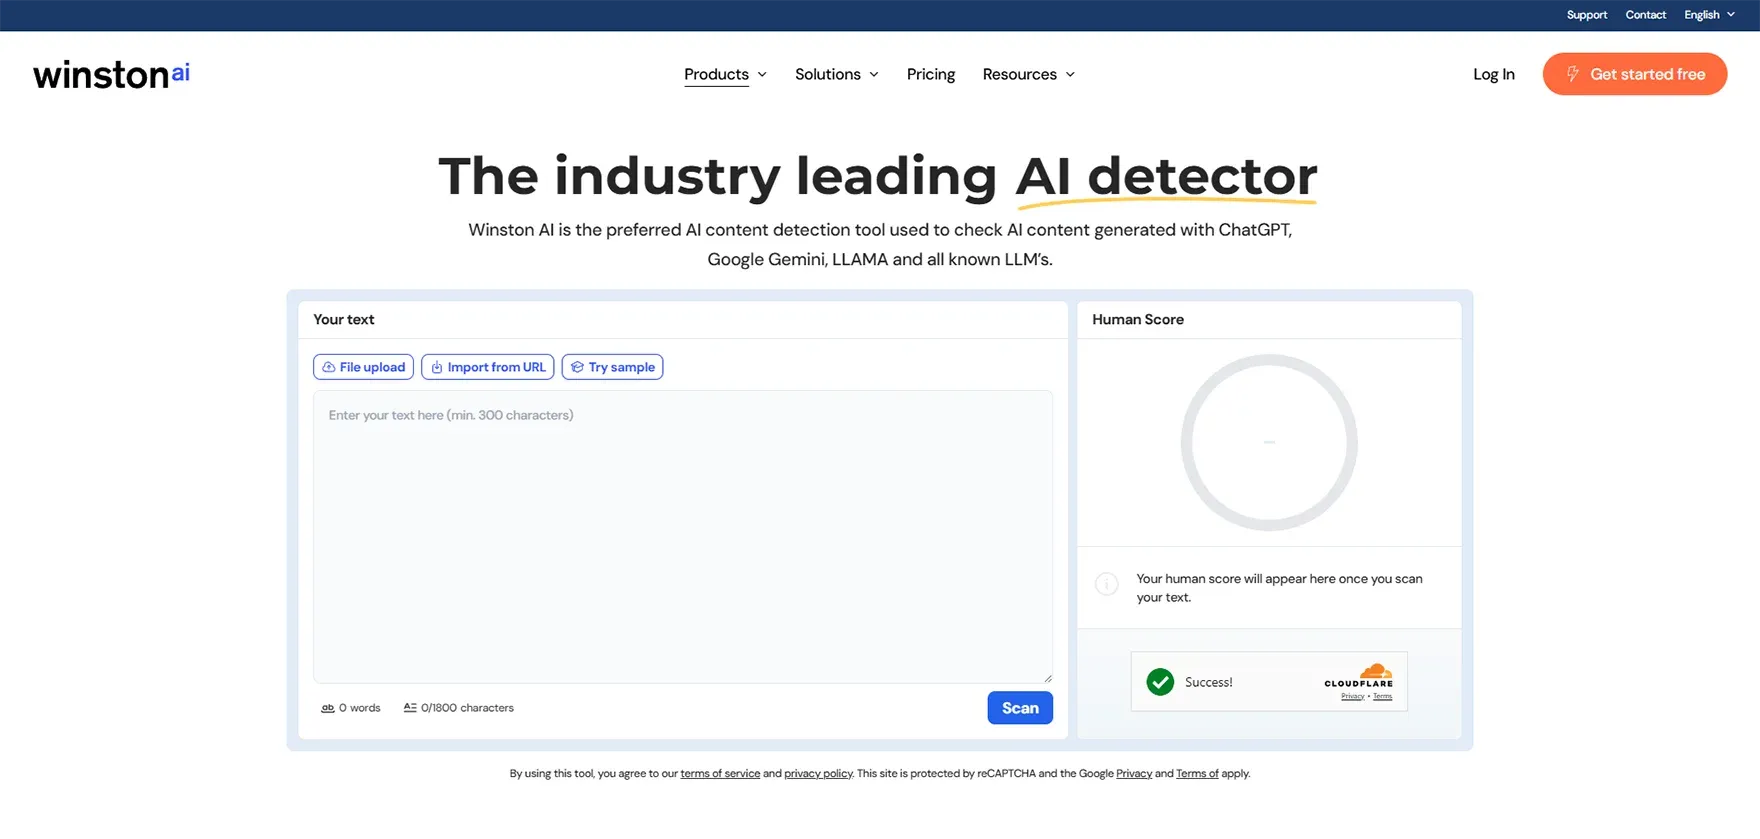Image resolution: width=1760 pixels, height=839 pixels.
Task: Click inside the Enter your text field
Action: tap(683, 537)
